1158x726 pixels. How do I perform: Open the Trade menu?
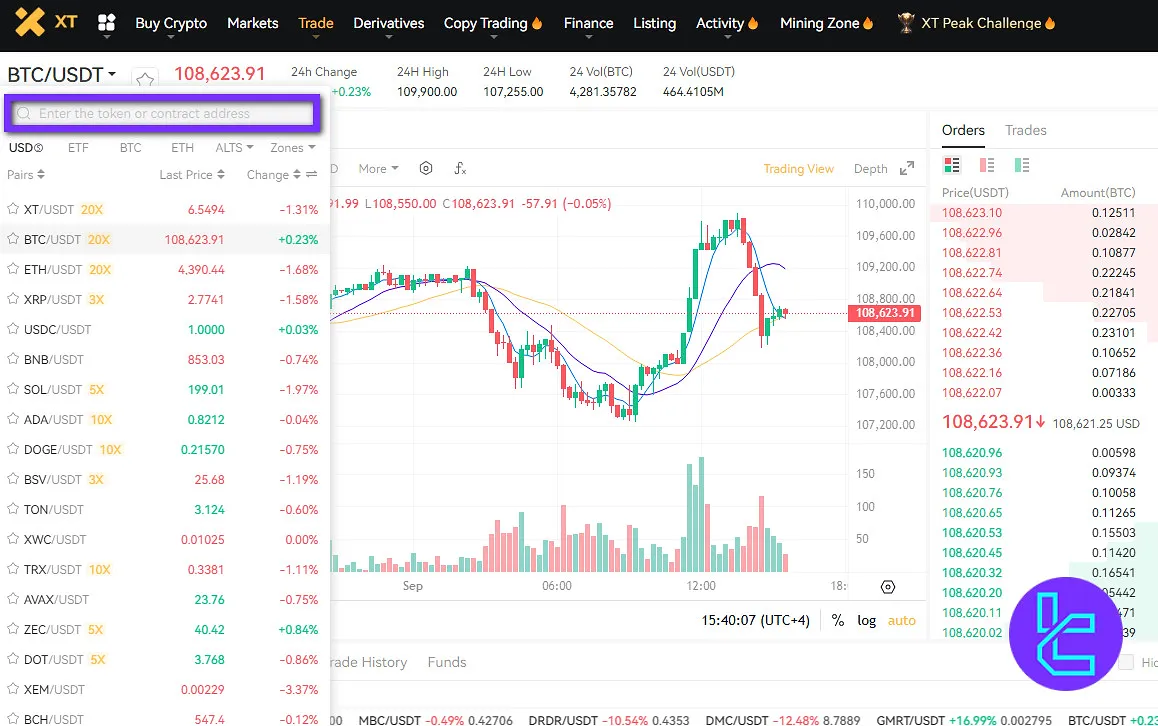(315, 23)
